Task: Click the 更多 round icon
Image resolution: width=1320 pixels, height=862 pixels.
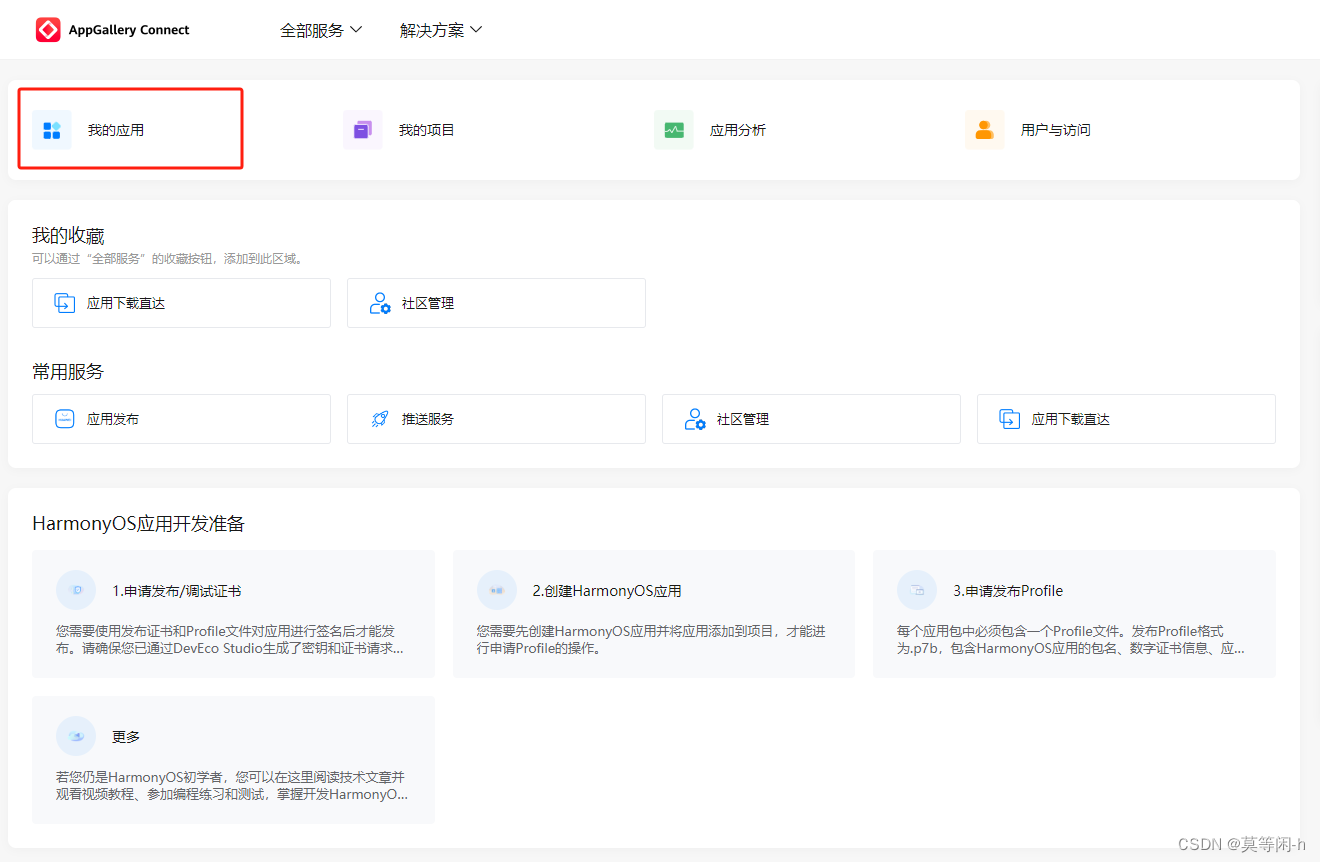Action: tap(76, 736)
